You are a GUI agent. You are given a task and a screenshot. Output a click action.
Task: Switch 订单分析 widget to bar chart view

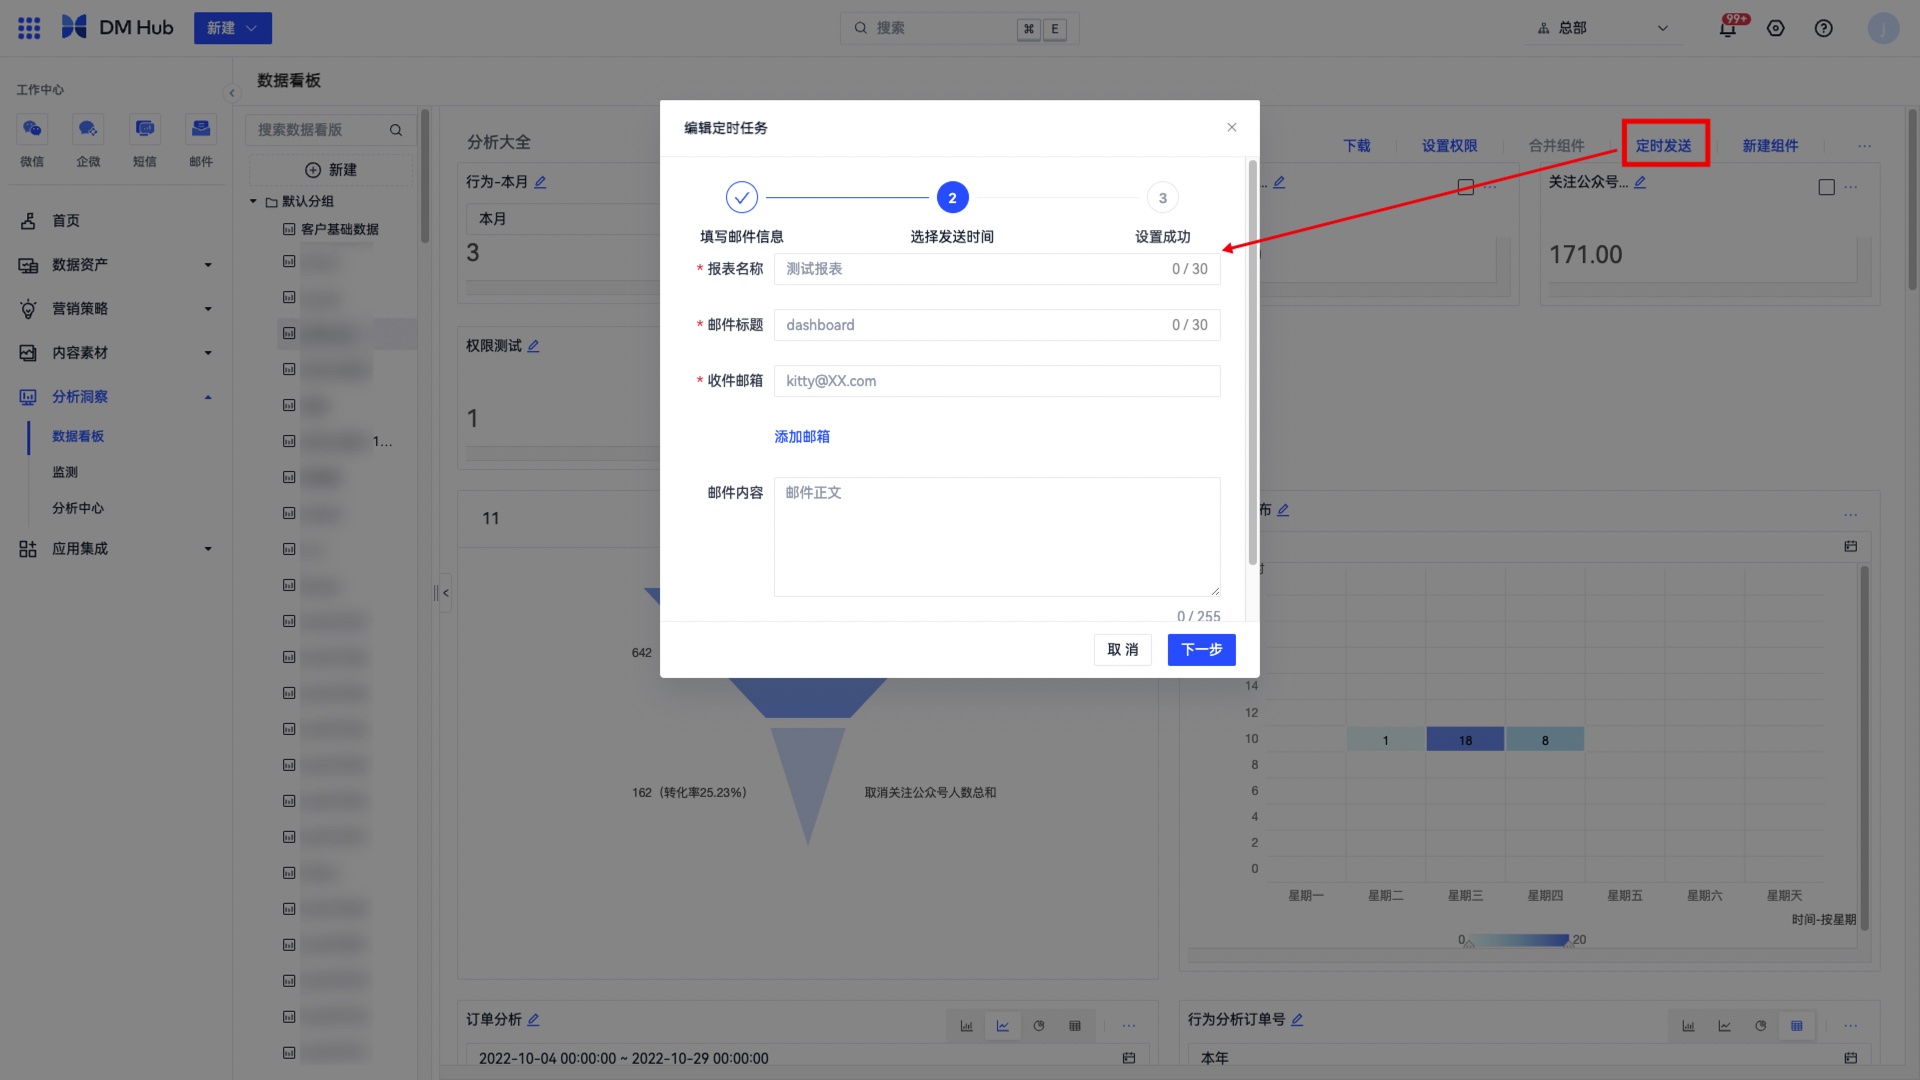pyautogui.click(x=967, y=1026)
